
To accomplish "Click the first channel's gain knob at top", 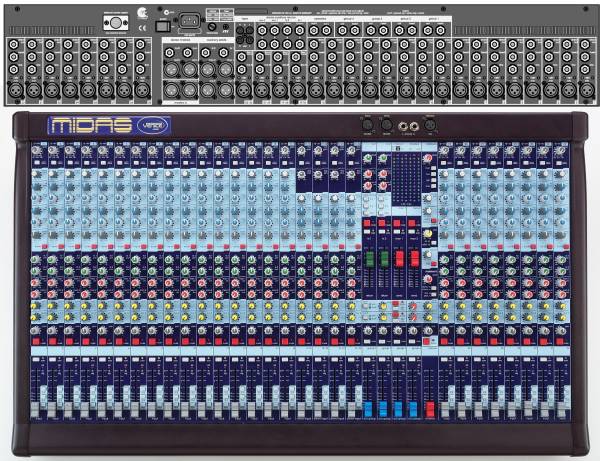I will coord(36,152).
